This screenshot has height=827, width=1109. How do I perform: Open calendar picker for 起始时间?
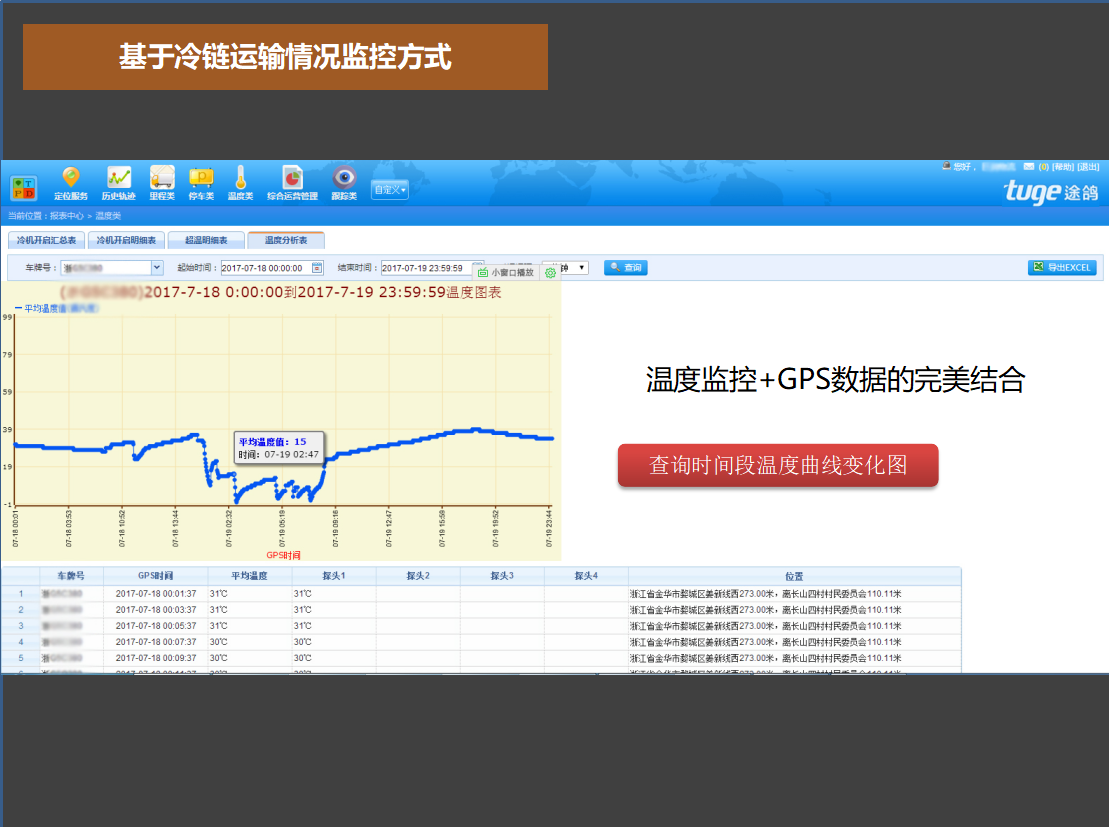pyautogui.click(x=318, y=268)
